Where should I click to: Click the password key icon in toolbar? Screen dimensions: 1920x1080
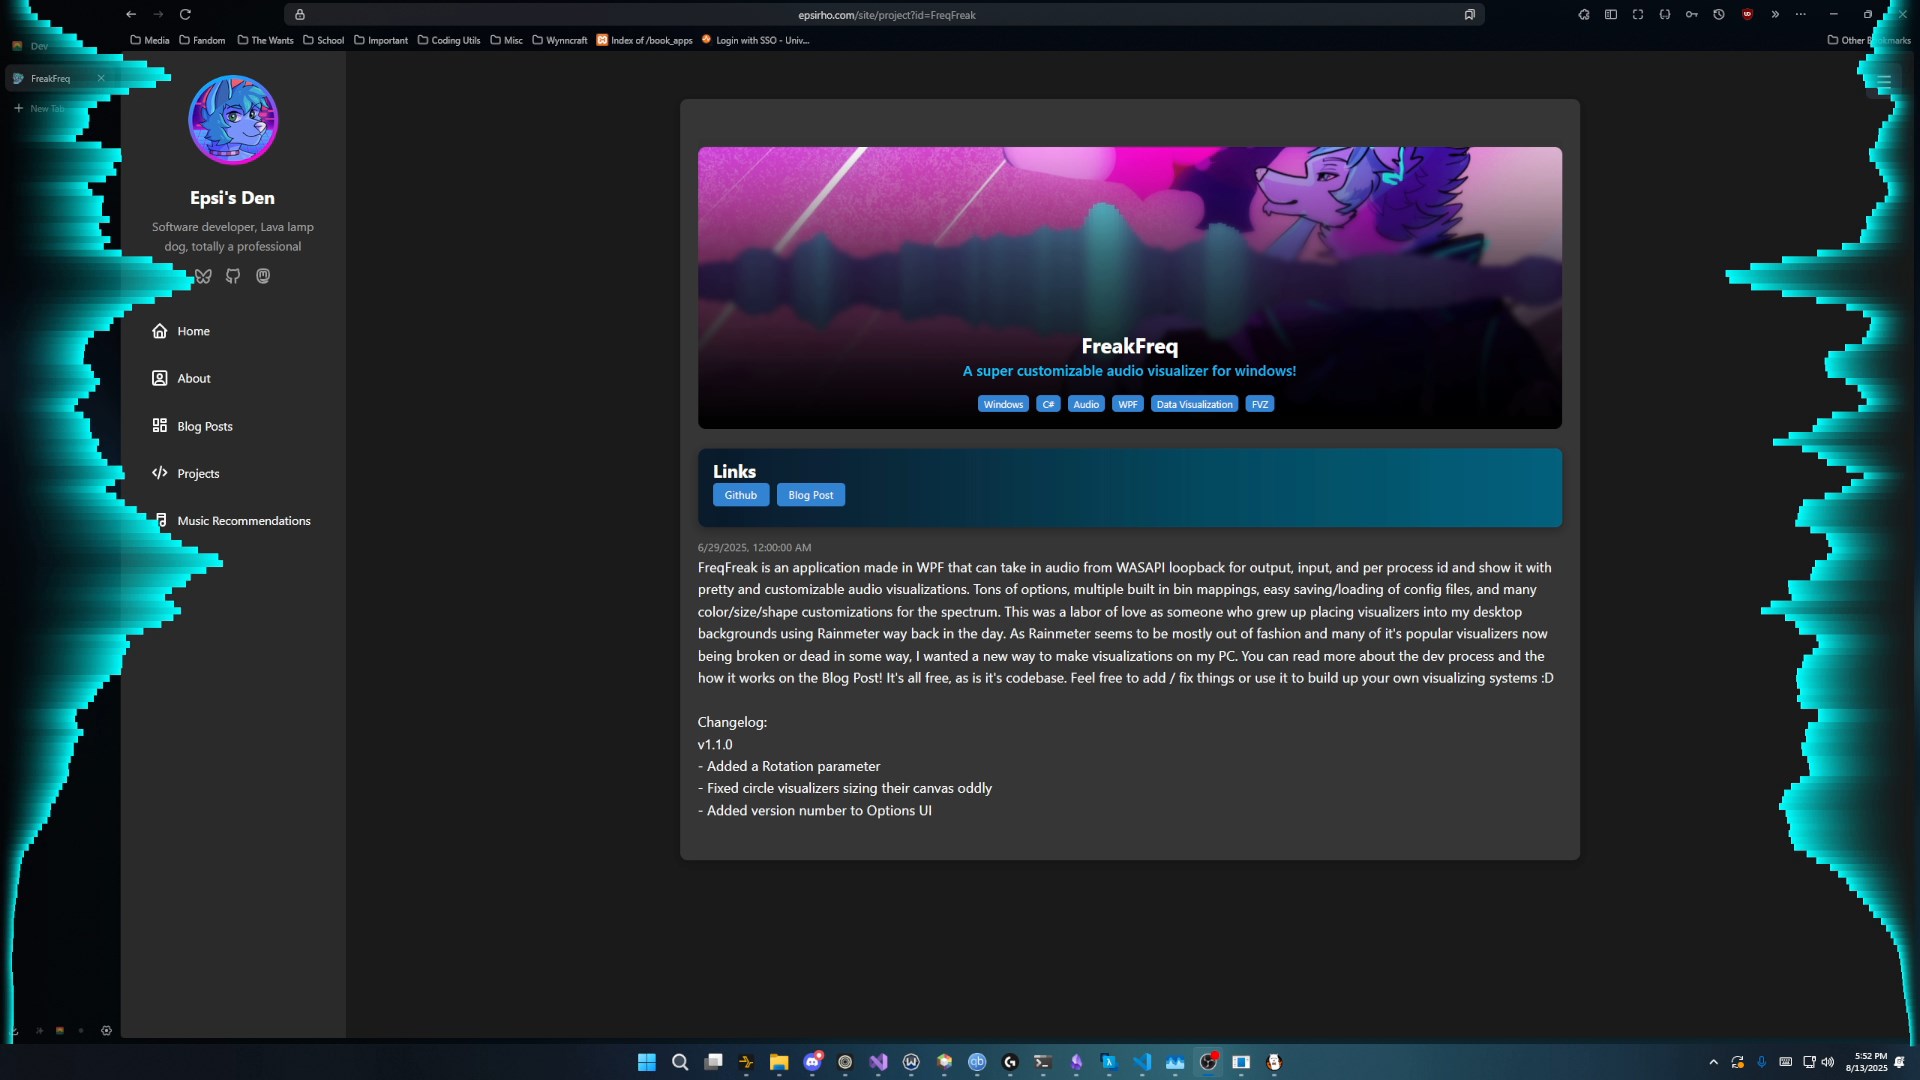pos(1692,14)
